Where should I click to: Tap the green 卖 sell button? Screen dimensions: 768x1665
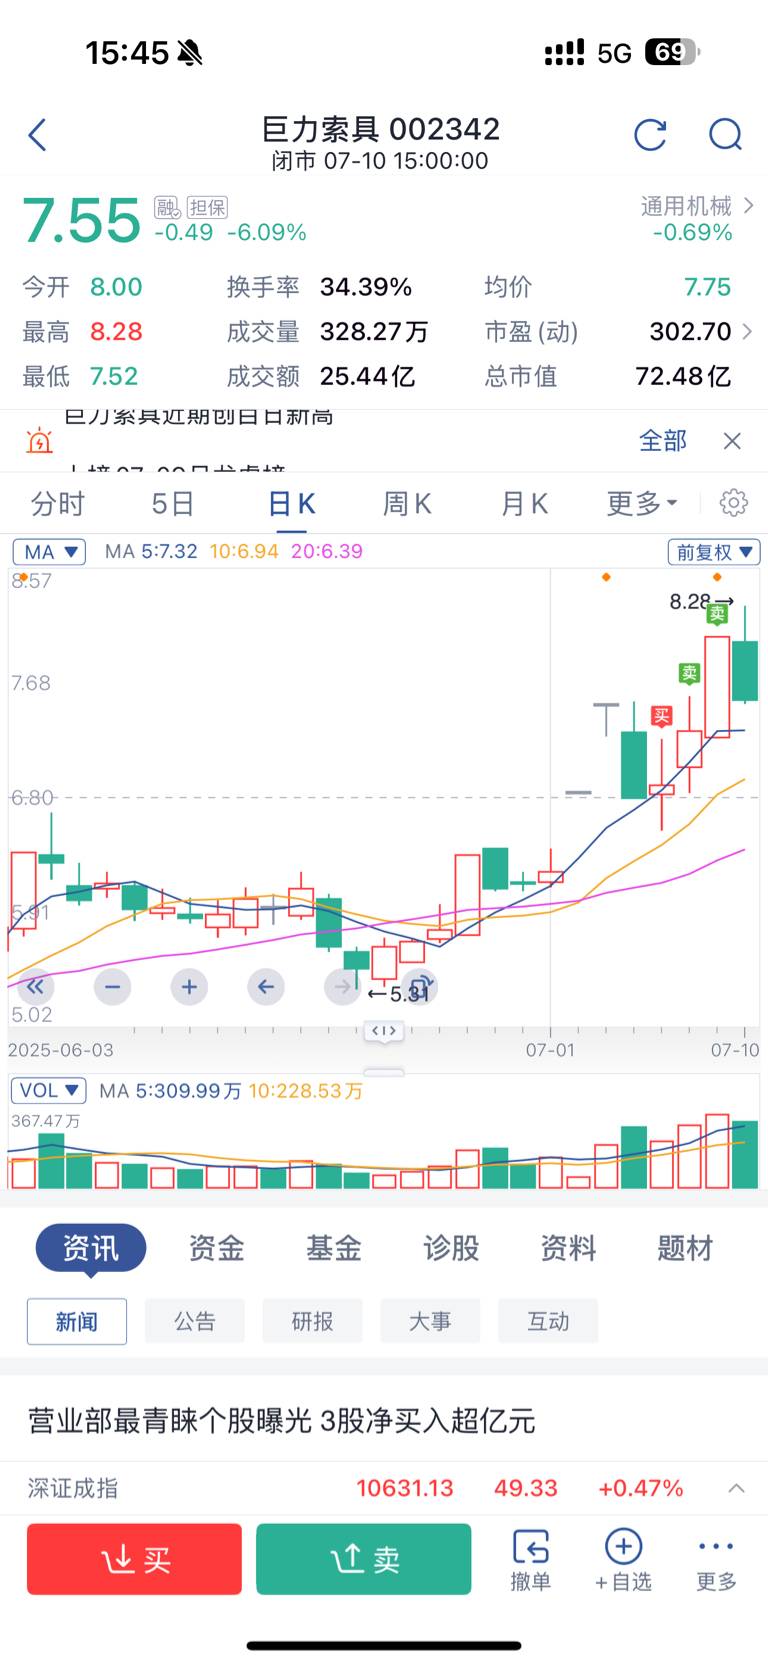coord(364,1559)
